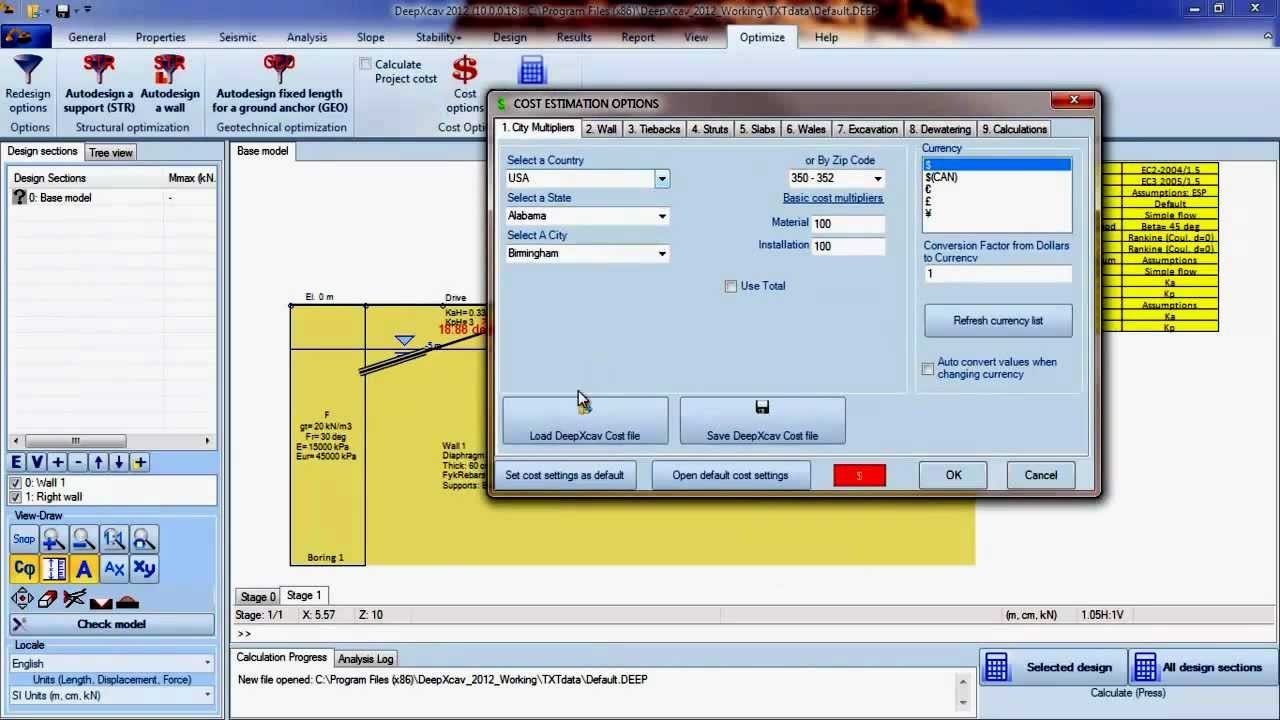Switch to 7. Excavation tab
1280x720 pixels.
pos(867,129)
